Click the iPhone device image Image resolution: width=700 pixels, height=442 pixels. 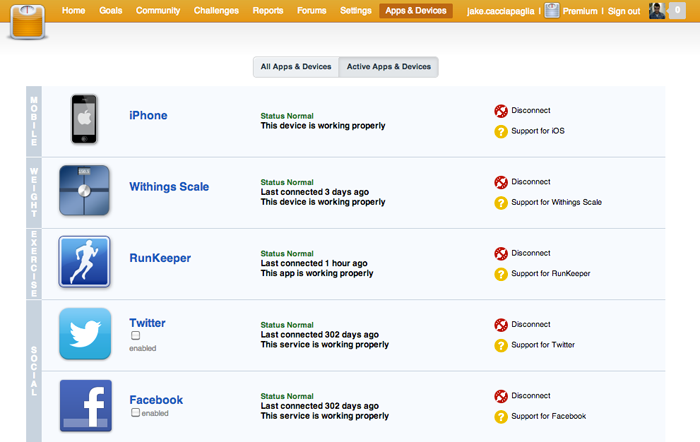(x=84, y=119)
